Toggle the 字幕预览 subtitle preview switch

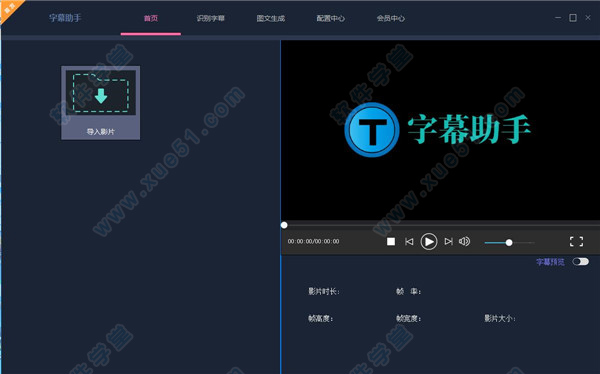coord(580,261)
